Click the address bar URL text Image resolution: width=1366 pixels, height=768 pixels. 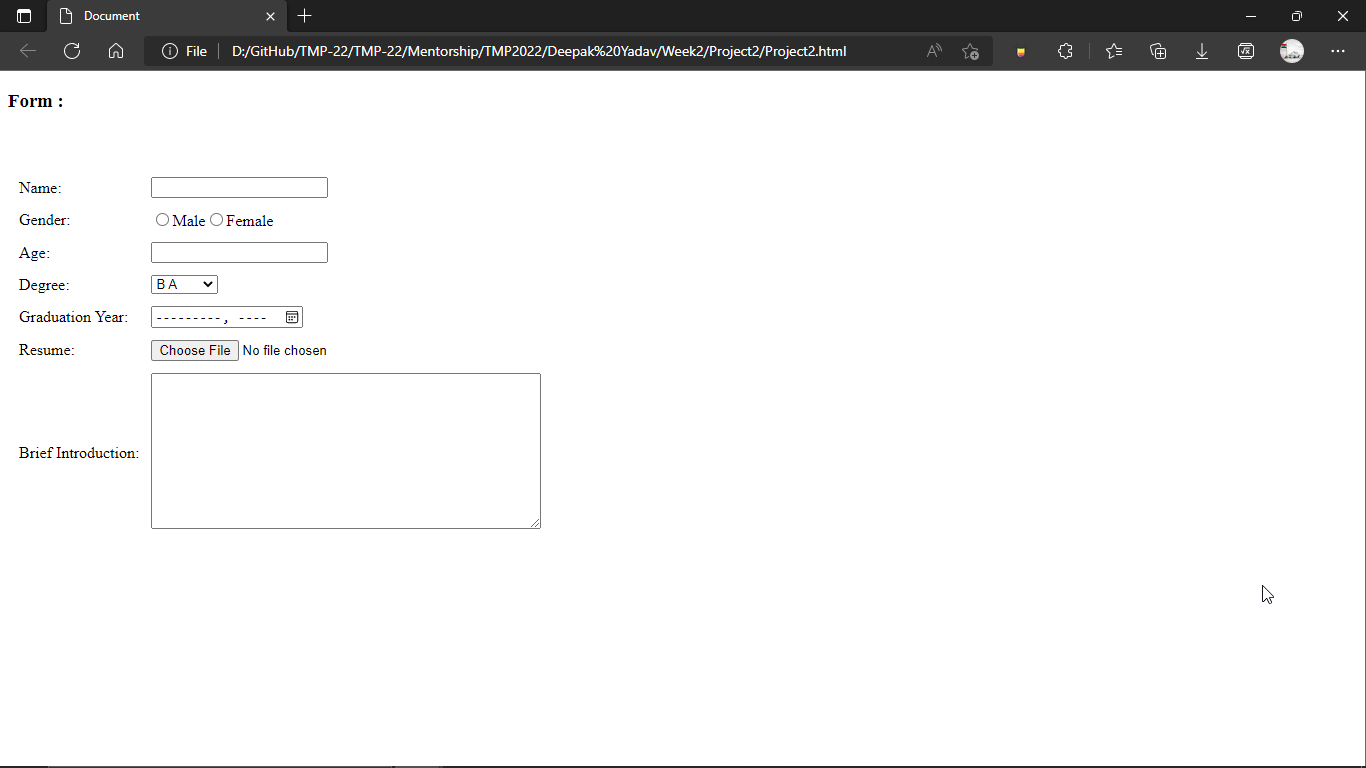coord(539,51)
